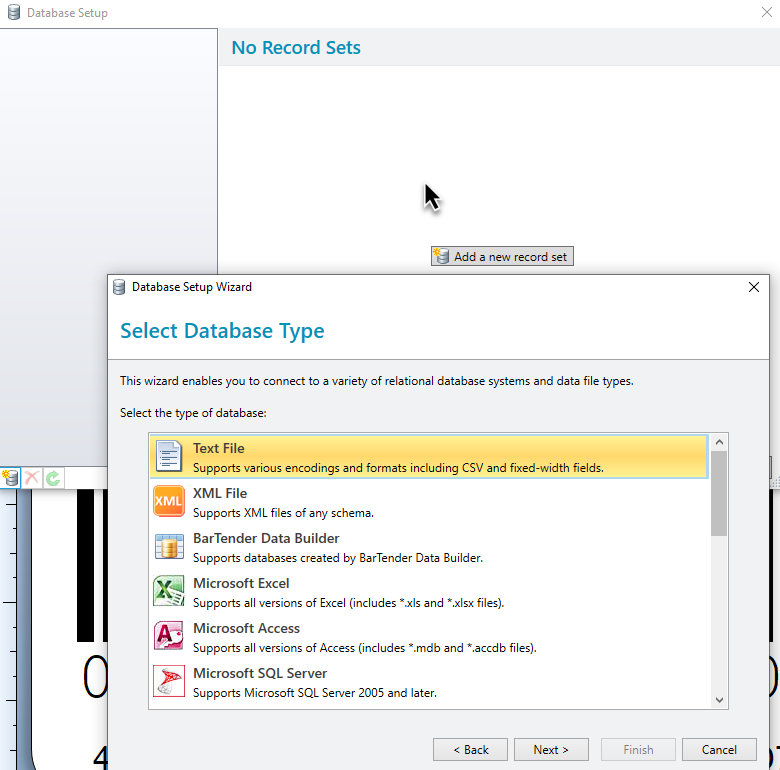
Task: Cancel the Database Setup Wizard
Action: (x=719, y=750)
